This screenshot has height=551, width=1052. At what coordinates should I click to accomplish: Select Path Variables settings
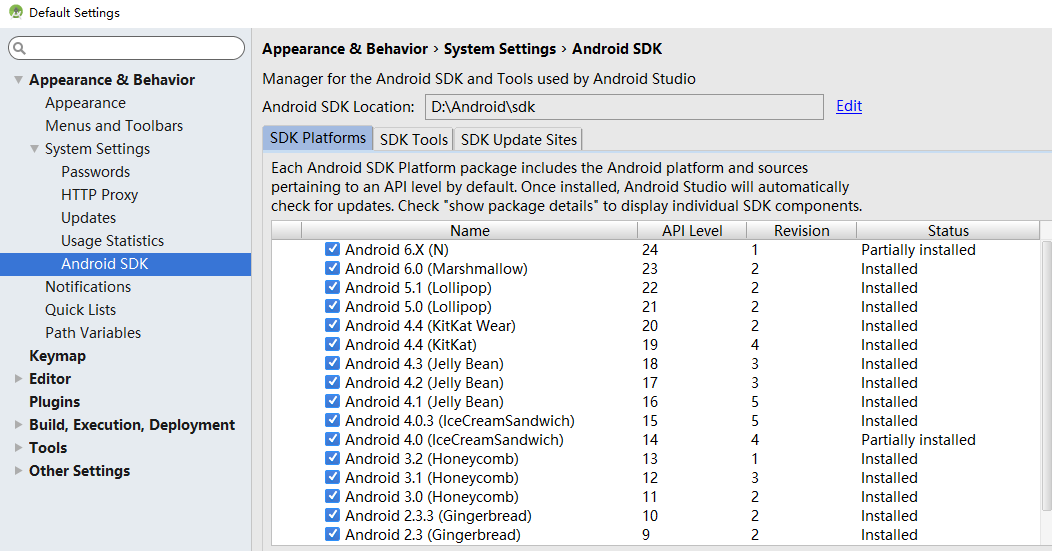tap(93, 332)
